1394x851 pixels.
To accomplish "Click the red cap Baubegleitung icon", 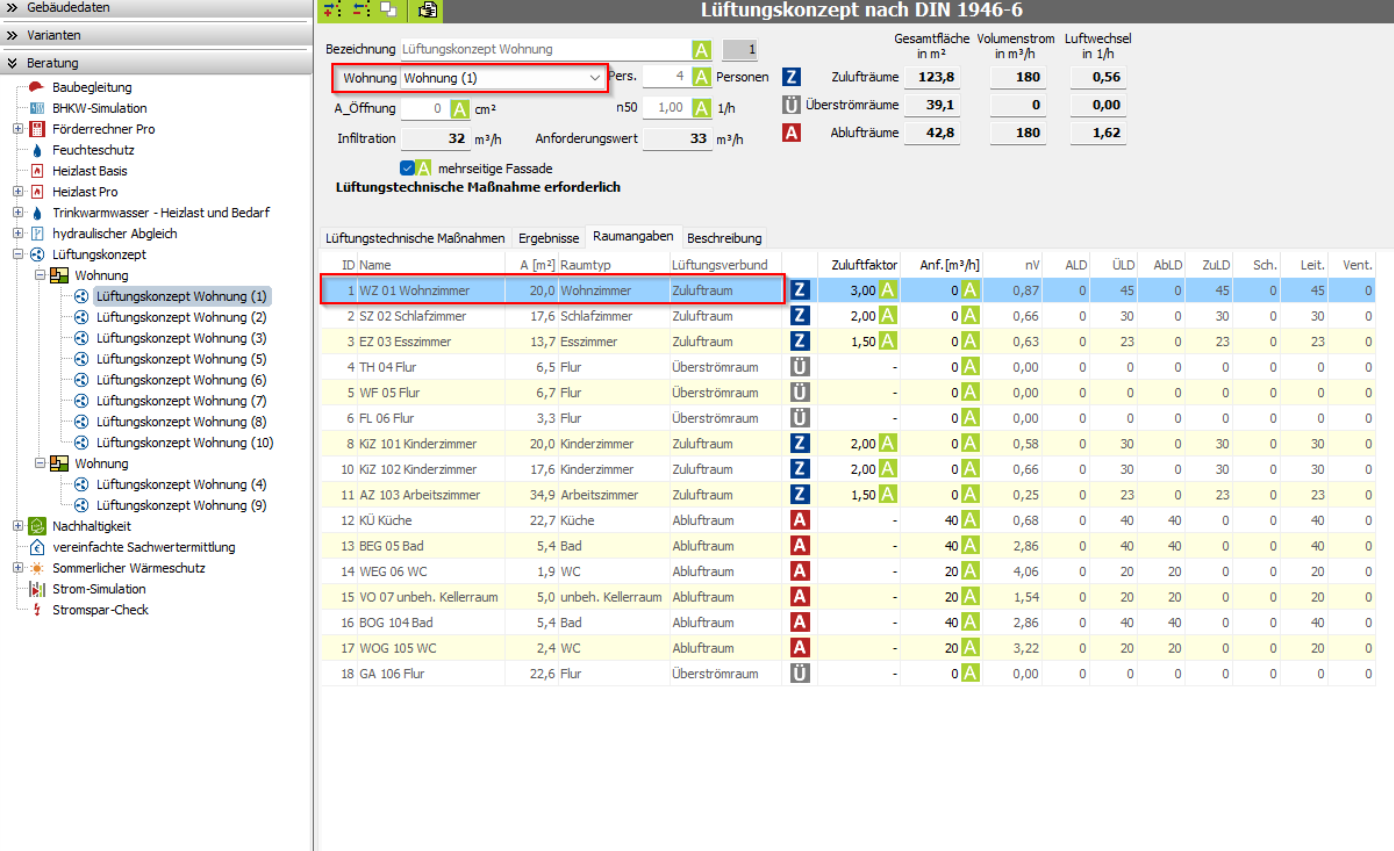I will pos(37,88).
